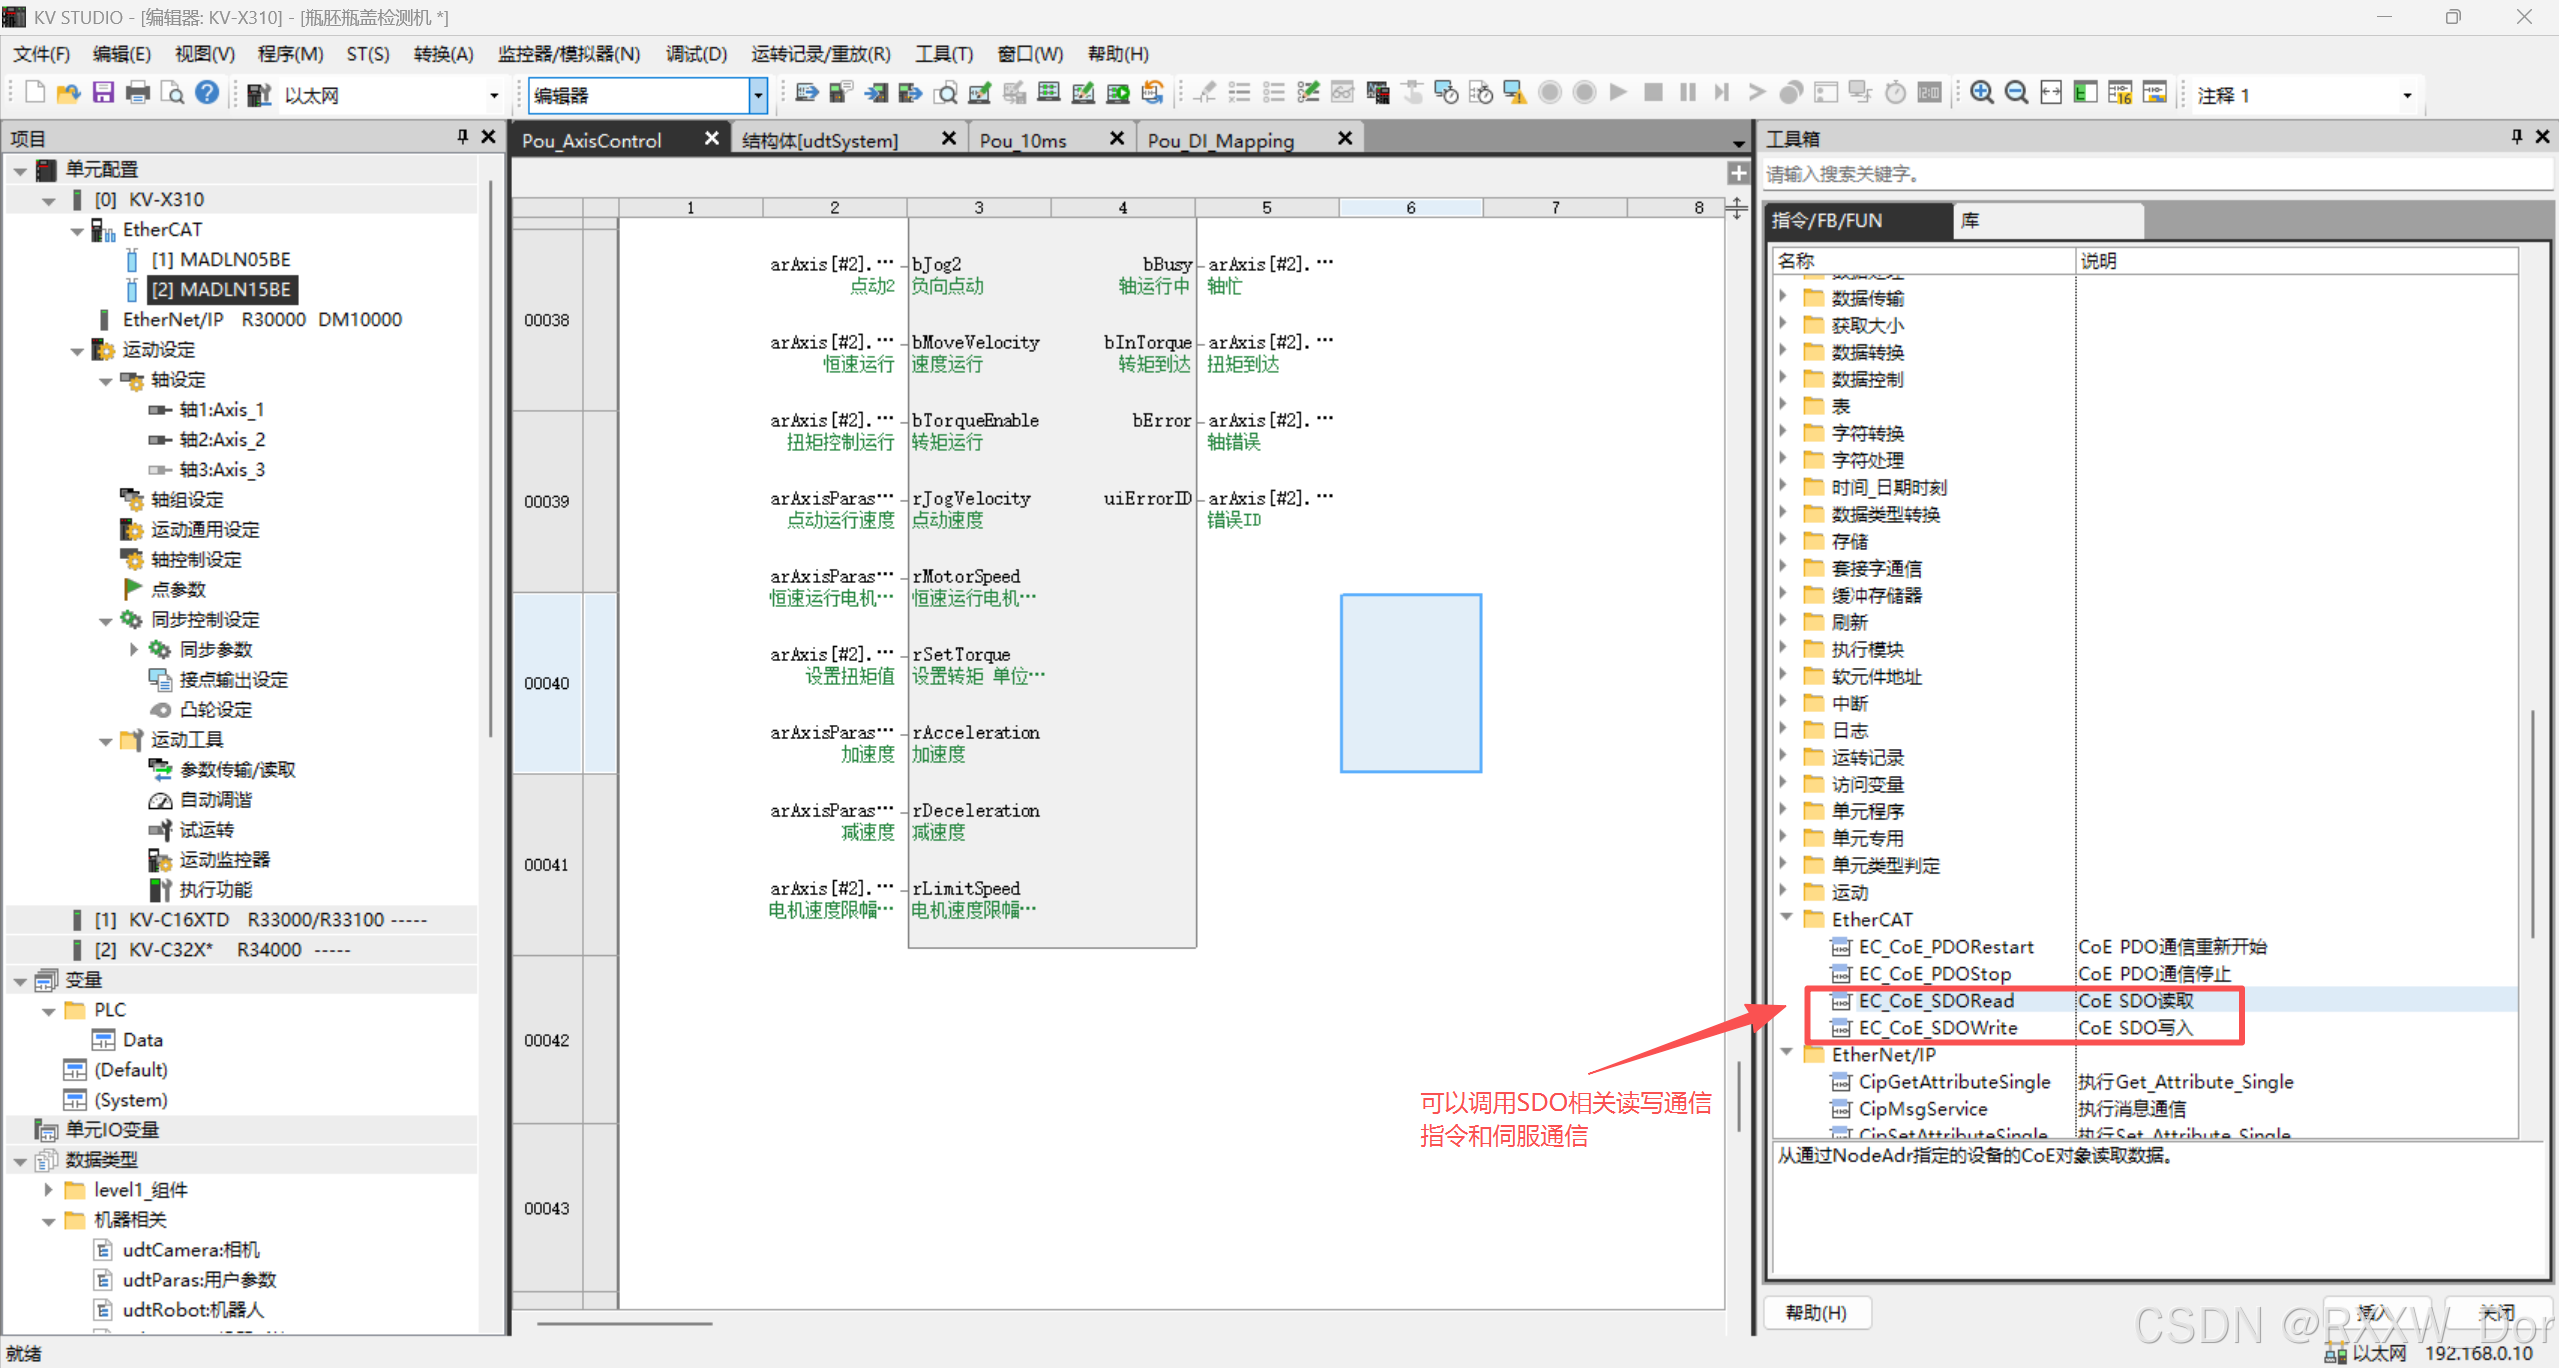Toggle the pin on the 项目 panel
This screenshot has height=1368, width=2559.
(462, 137)
